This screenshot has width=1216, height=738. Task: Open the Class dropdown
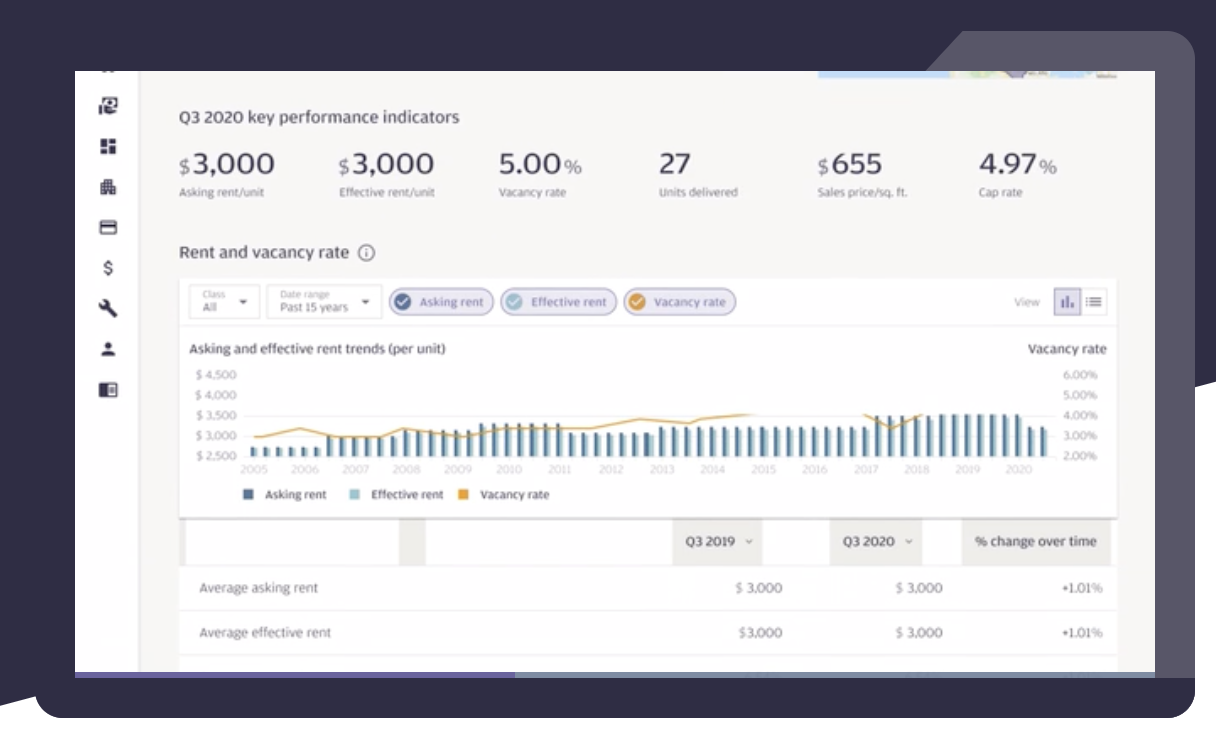[x=224, y=302]
